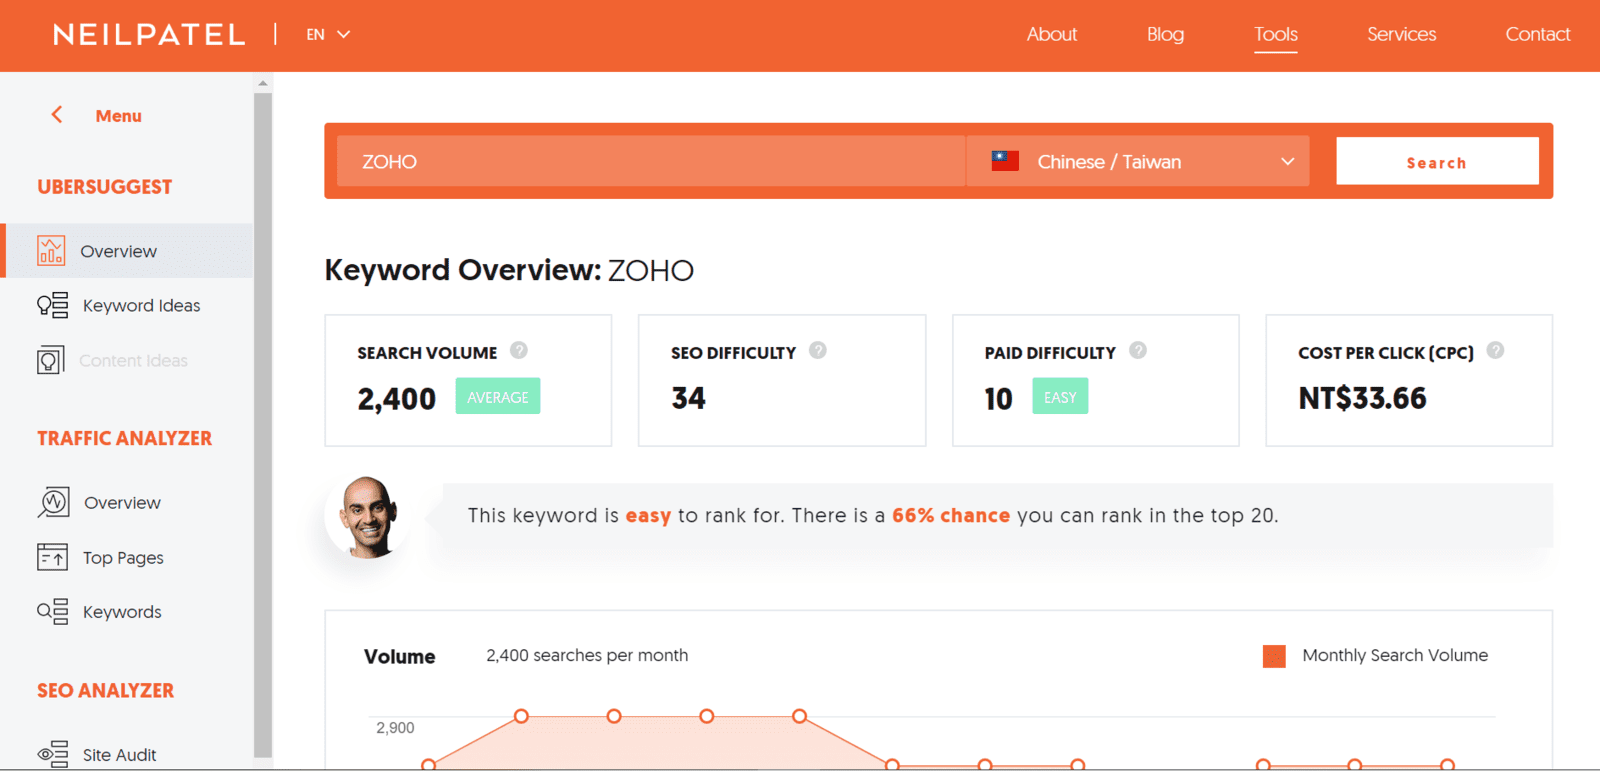Click the Keywords sidebar icon
The image size is (1600, 772).
coord(52,611)
